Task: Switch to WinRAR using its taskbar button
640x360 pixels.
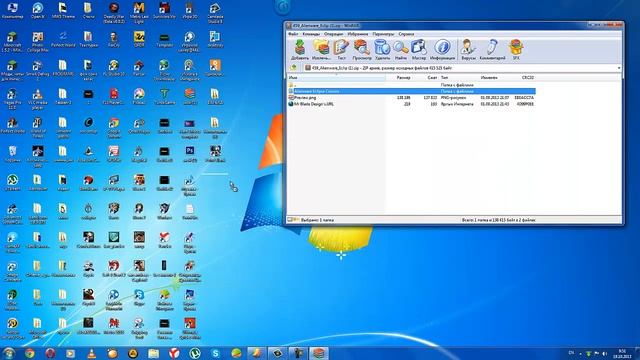Action: pyautogui.click(x=319, y=353)
